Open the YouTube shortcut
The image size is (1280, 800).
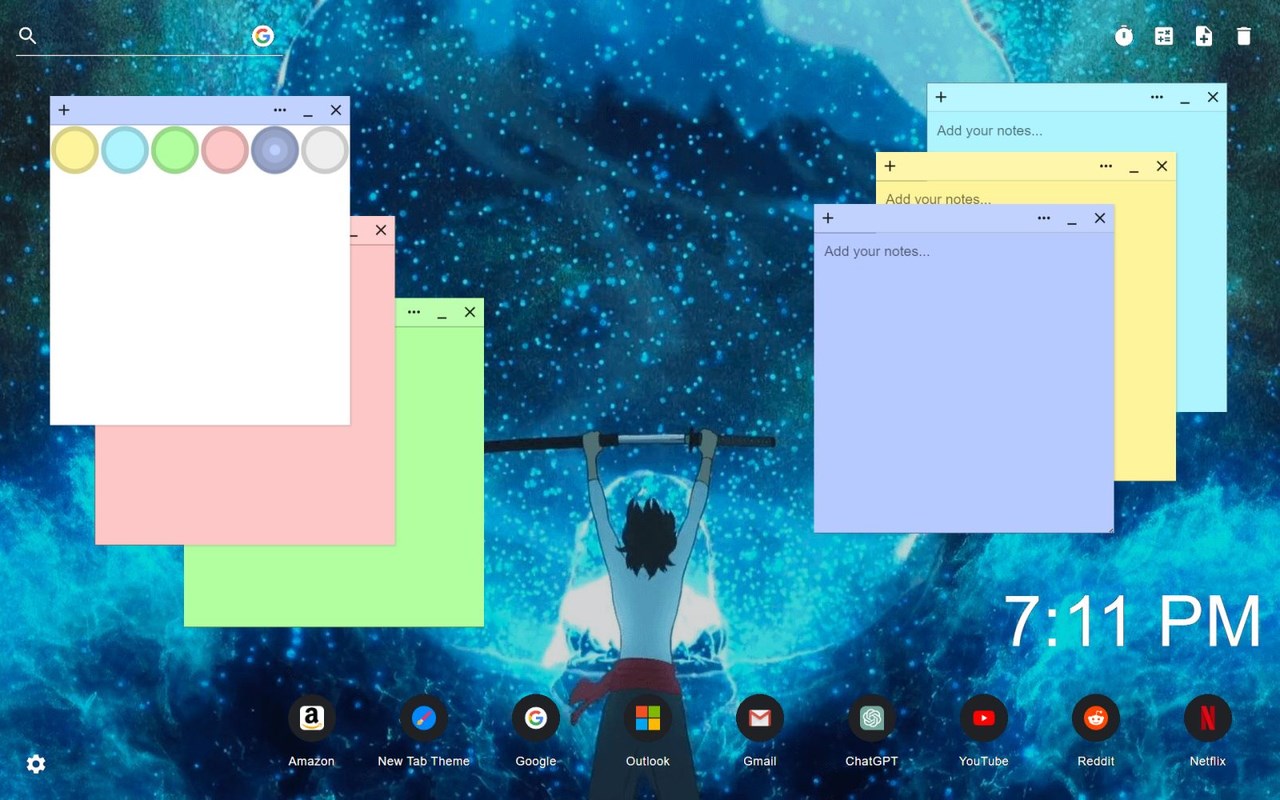[984, 718]
